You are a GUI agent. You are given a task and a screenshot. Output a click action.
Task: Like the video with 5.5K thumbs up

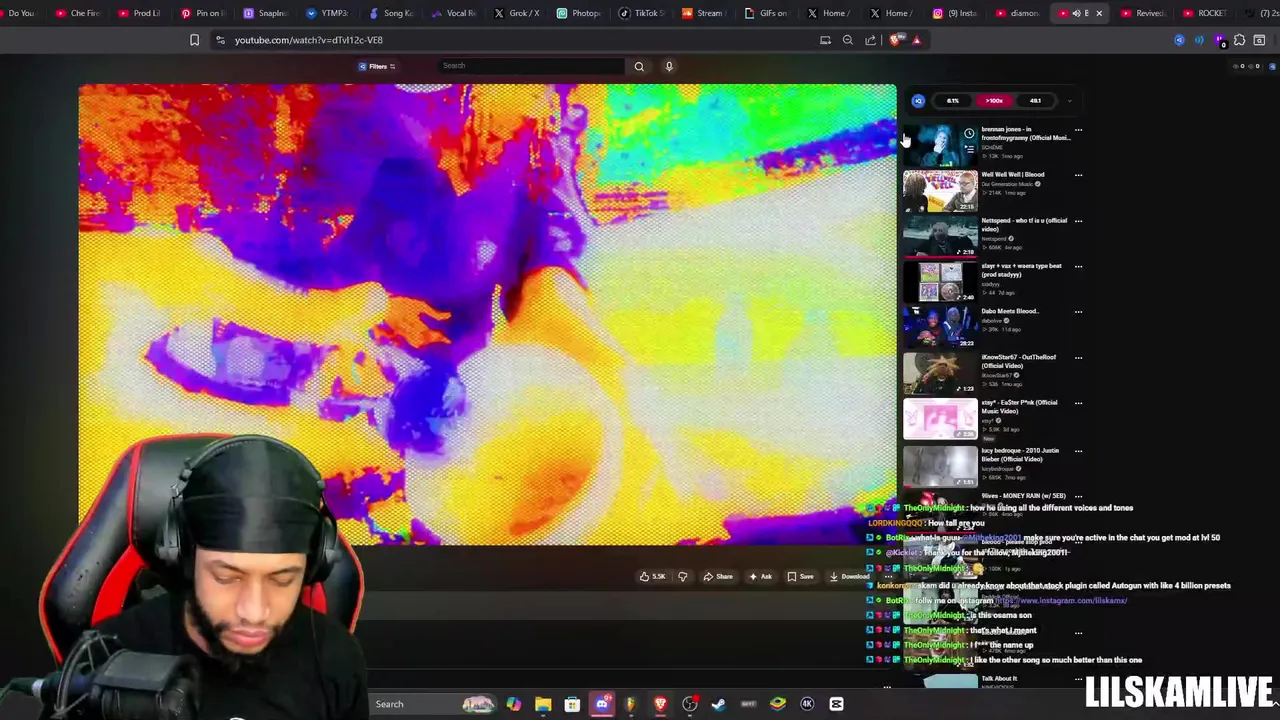coord(653,576)
